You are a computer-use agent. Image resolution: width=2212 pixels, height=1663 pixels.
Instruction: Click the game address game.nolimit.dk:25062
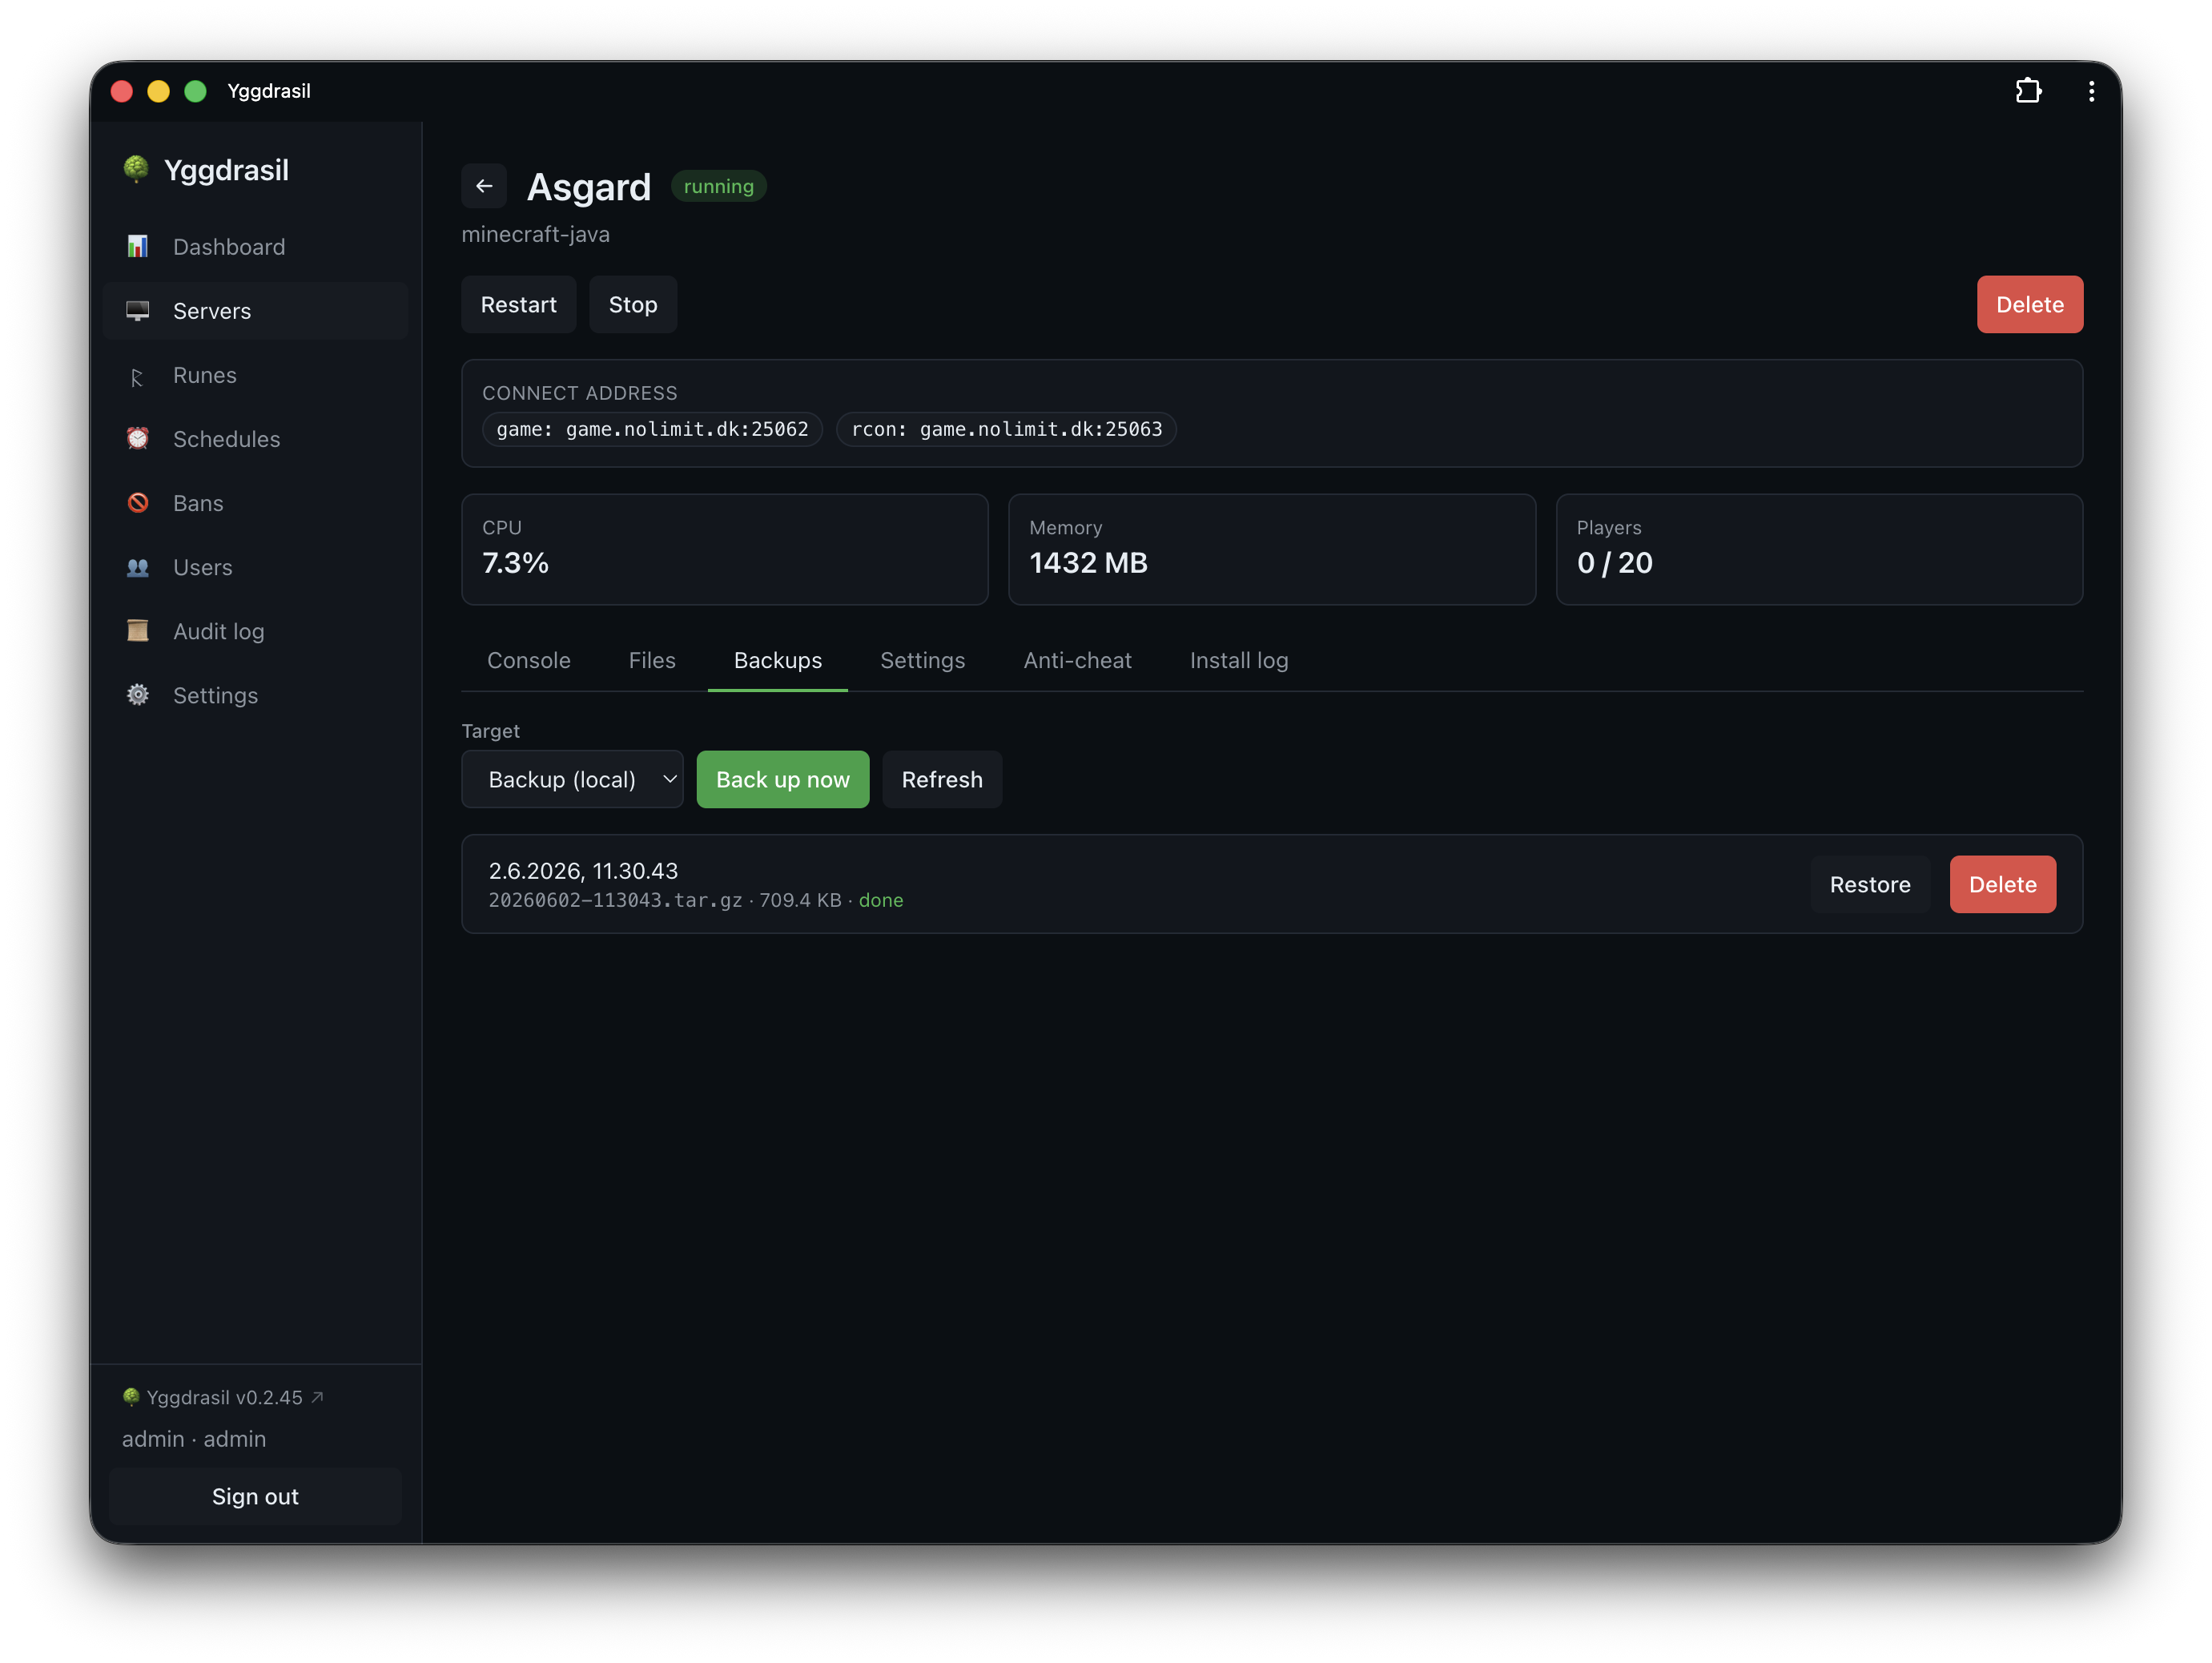(x=652, y=429)
